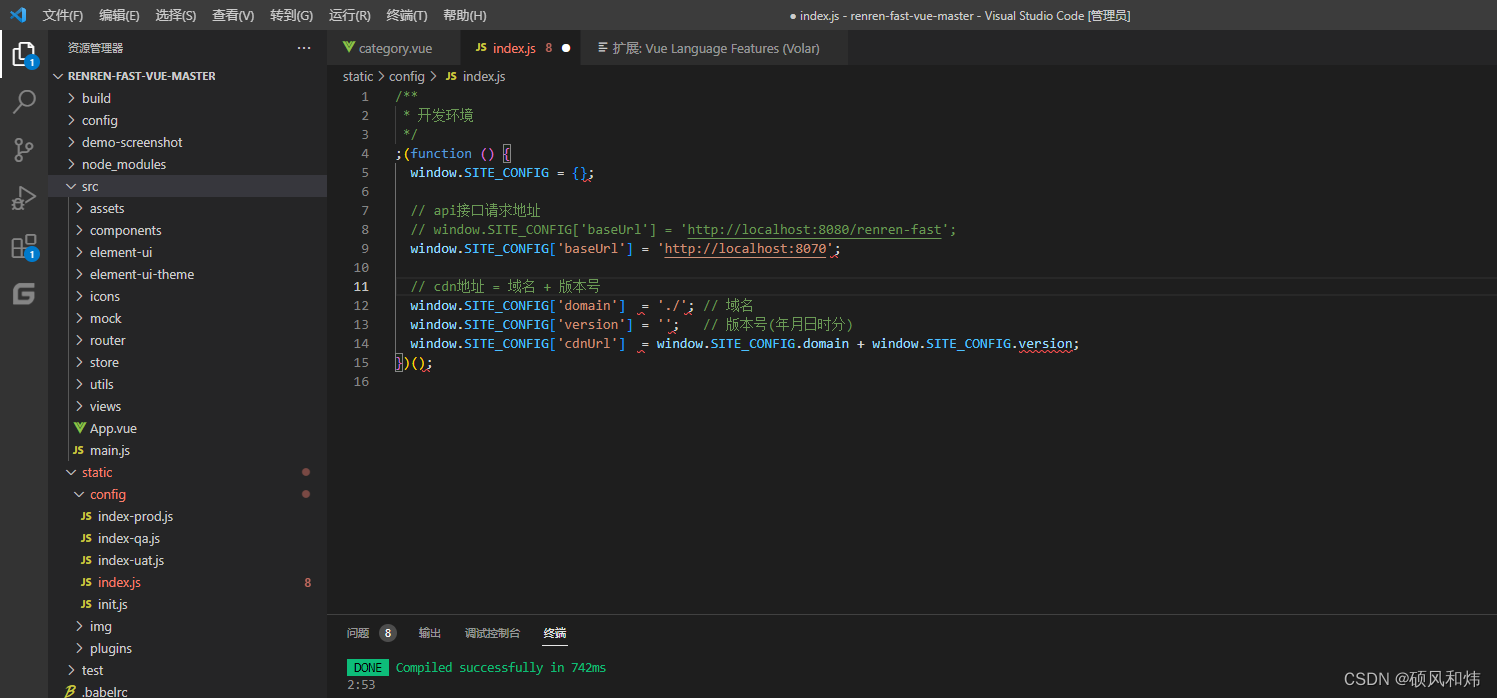Collapse RENREN-FAST-VUE-MASTER root folder
The width and height of the screenshot is (1497, 698).
[187, 76]
